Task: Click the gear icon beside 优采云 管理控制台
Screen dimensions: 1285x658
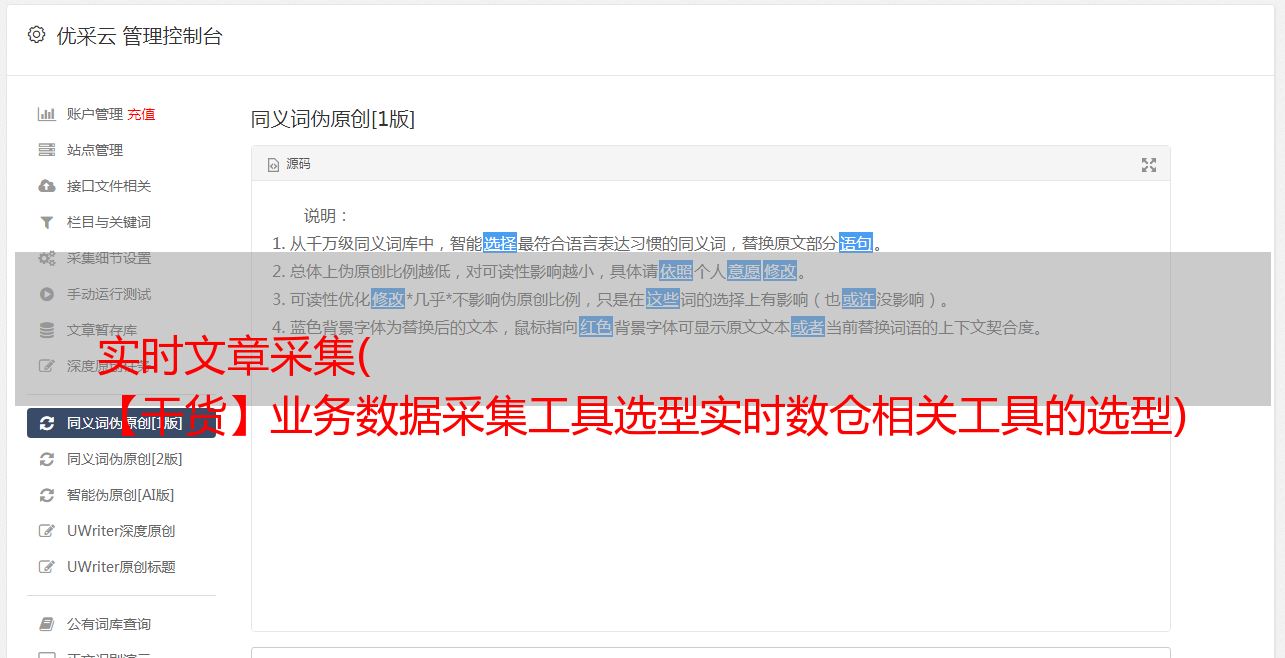Action: (x=37, y=35)
